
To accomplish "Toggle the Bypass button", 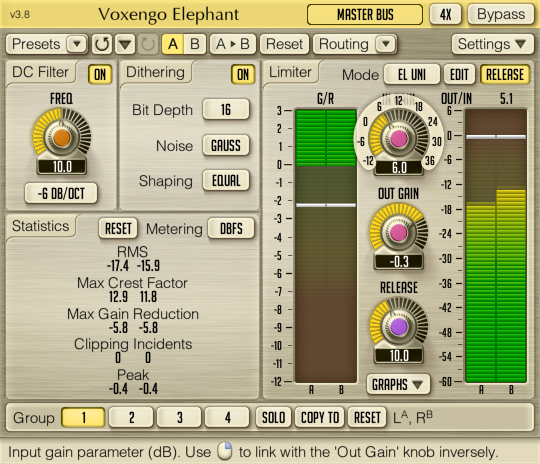I will click(x=501, y=15).
